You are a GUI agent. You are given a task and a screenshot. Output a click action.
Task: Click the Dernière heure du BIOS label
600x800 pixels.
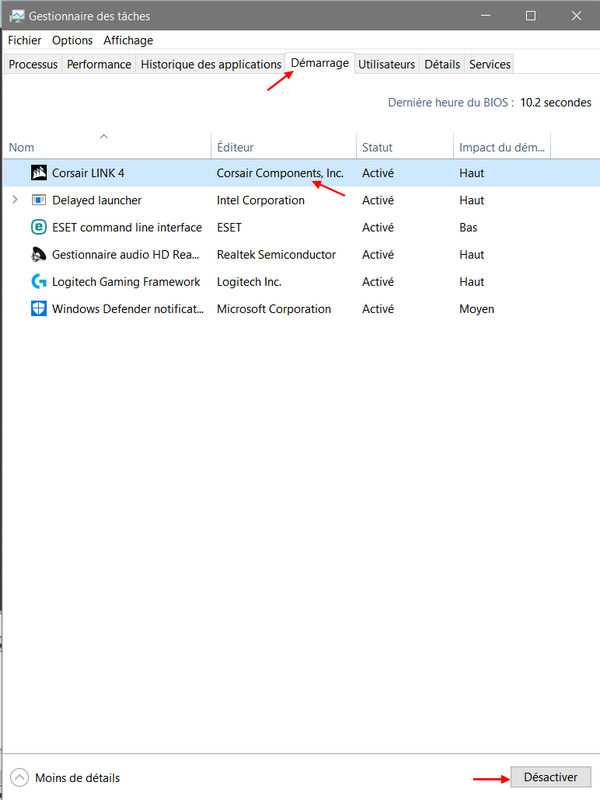[x=451, y=103]
